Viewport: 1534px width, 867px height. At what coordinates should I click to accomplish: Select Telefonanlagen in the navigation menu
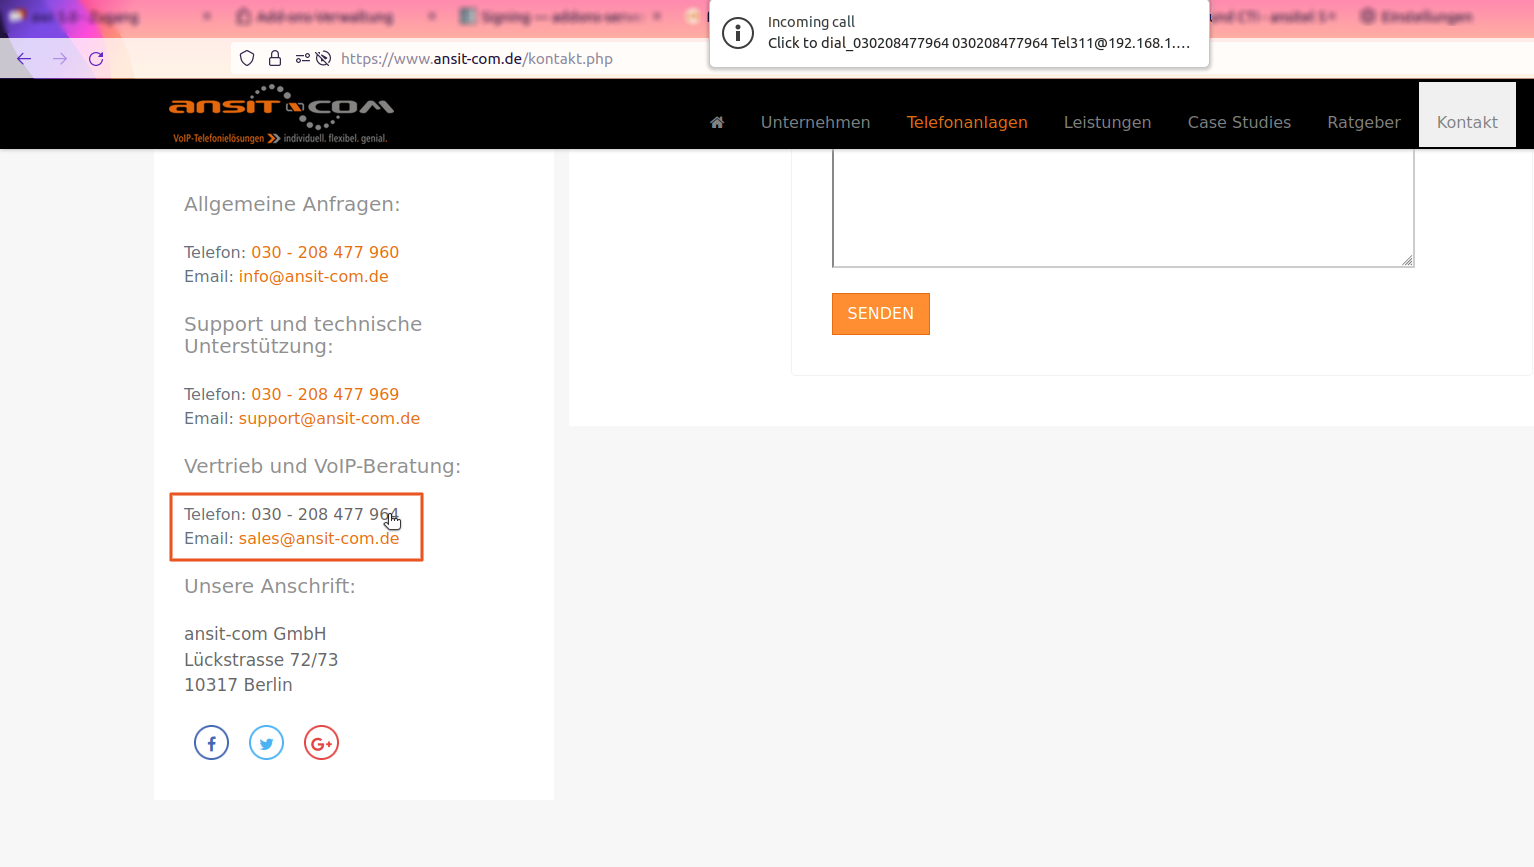pos(967,121)
